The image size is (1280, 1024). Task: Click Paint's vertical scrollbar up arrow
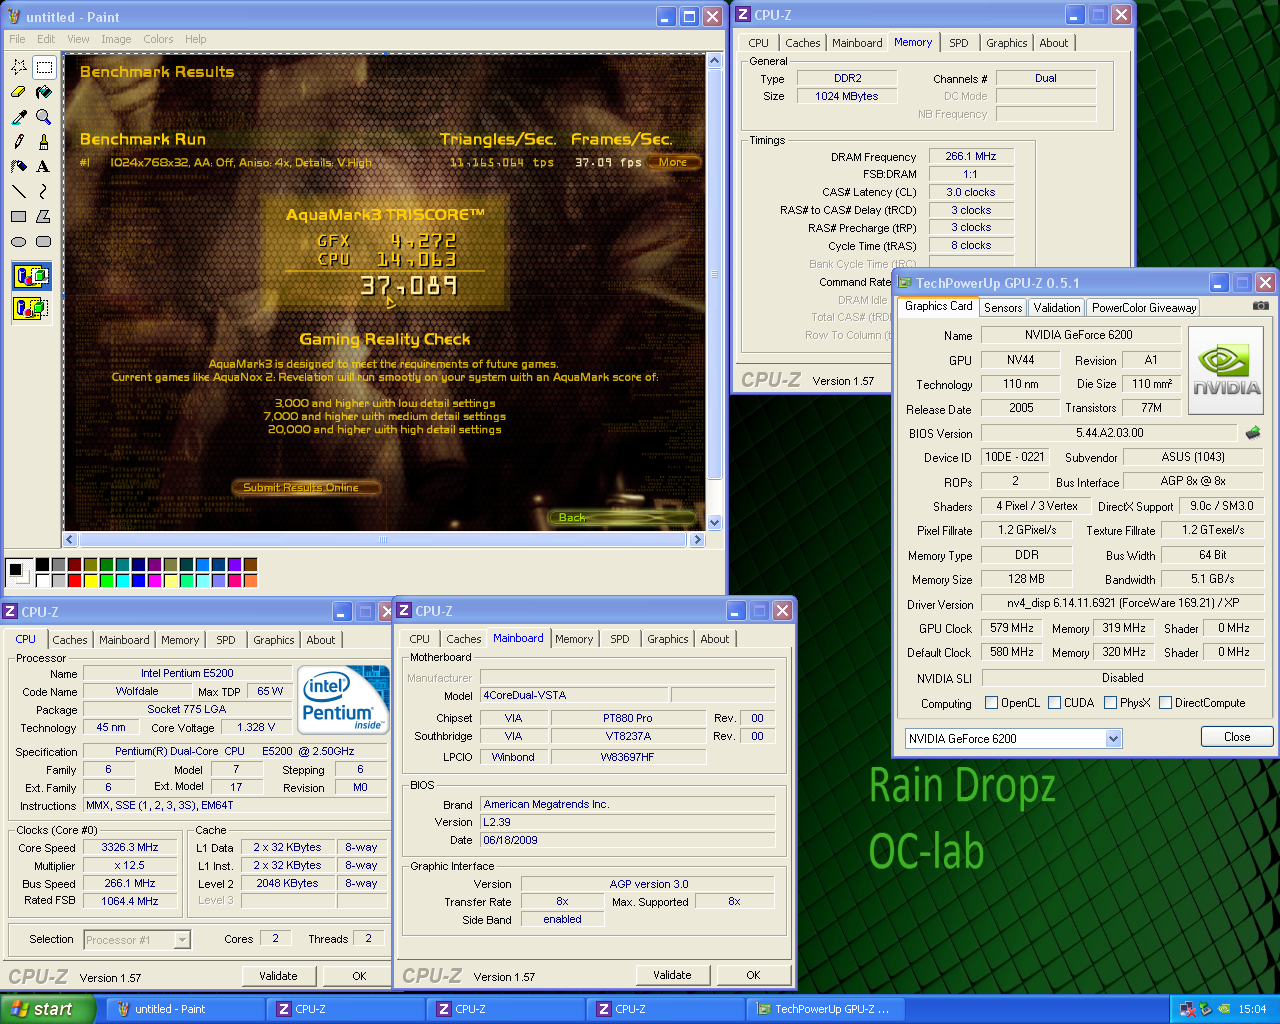(x=714, y=61)
